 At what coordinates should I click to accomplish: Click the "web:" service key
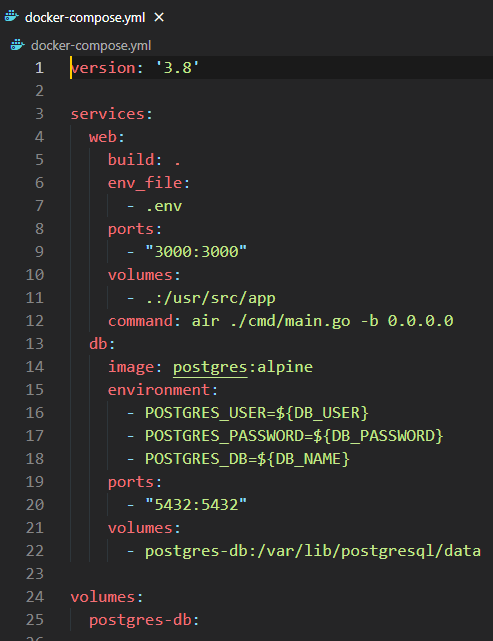pos(107,137)
